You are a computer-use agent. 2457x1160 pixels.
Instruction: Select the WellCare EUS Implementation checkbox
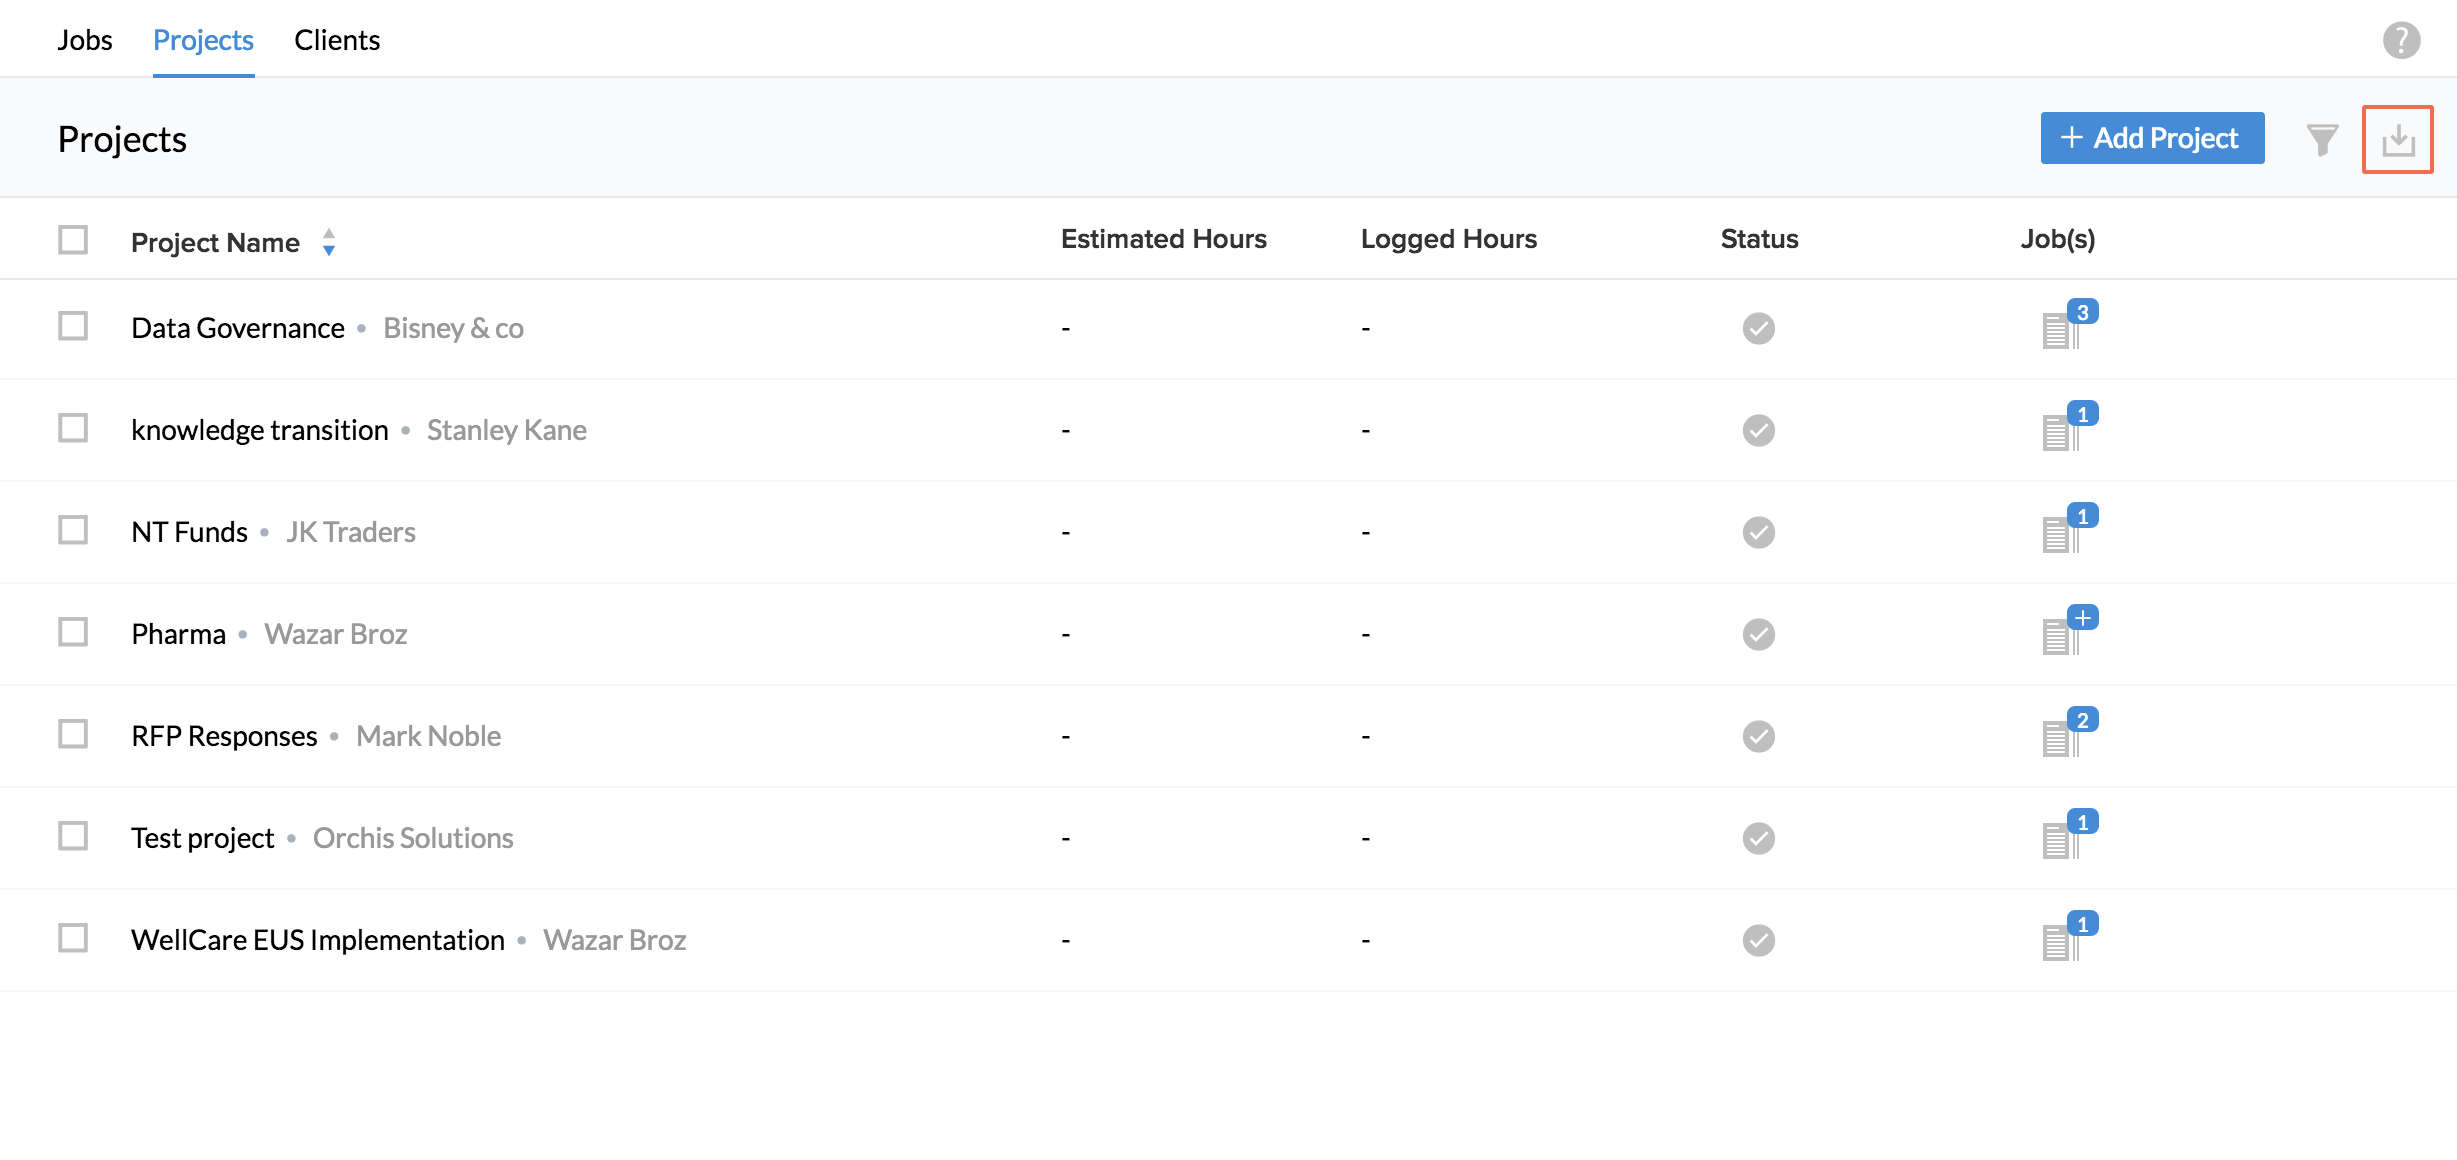[73, 938]
